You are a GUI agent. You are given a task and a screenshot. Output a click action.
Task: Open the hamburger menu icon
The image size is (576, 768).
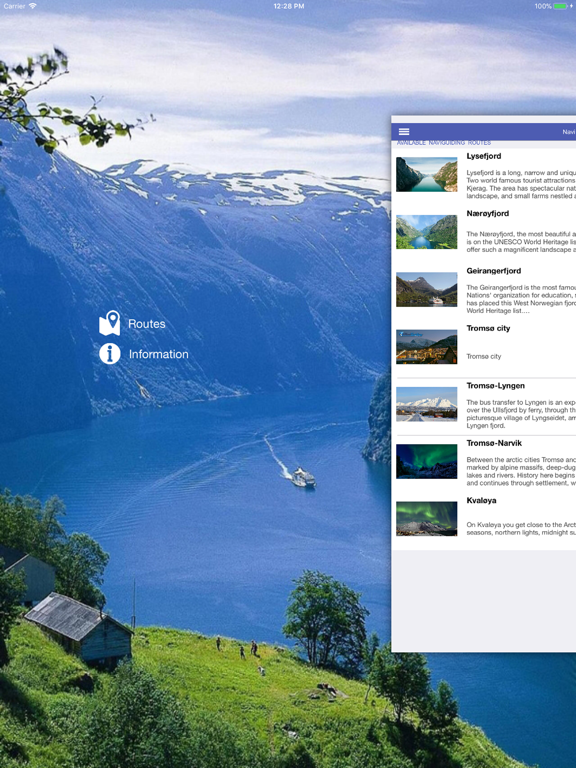click(404, 132)
